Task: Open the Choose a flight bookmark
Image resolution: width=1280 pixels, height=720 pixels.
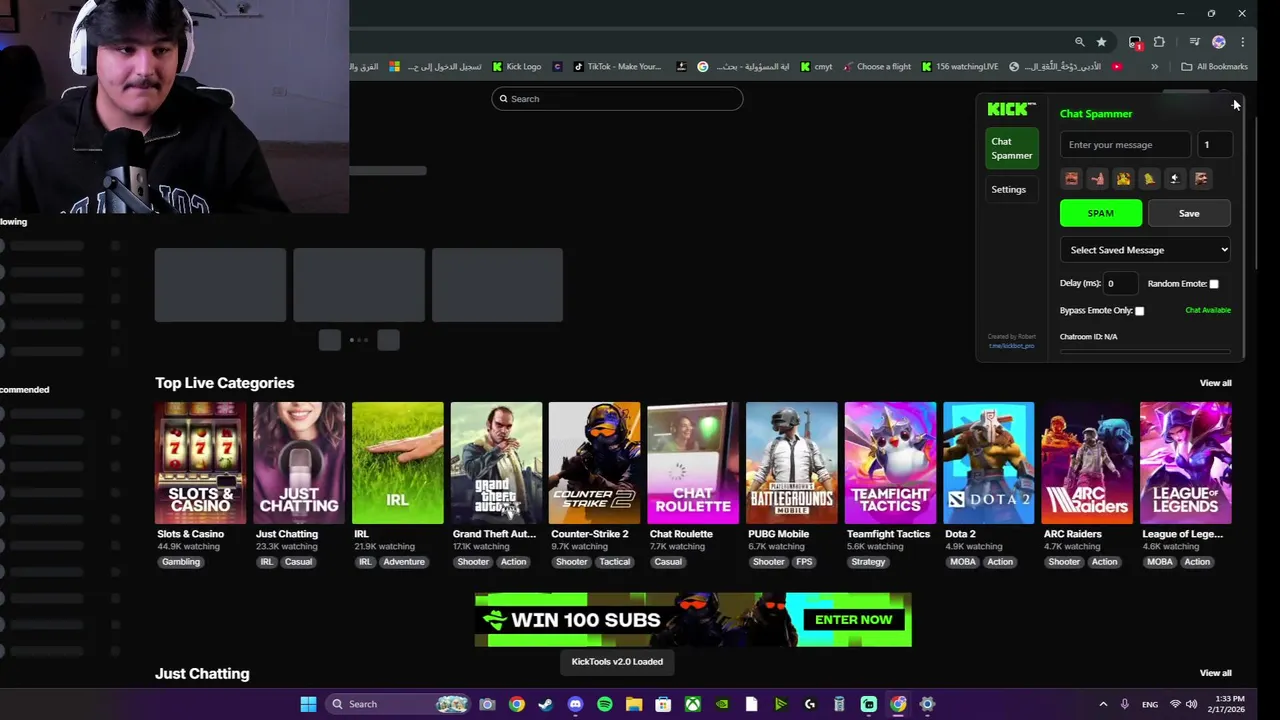Action: point(877,67)
